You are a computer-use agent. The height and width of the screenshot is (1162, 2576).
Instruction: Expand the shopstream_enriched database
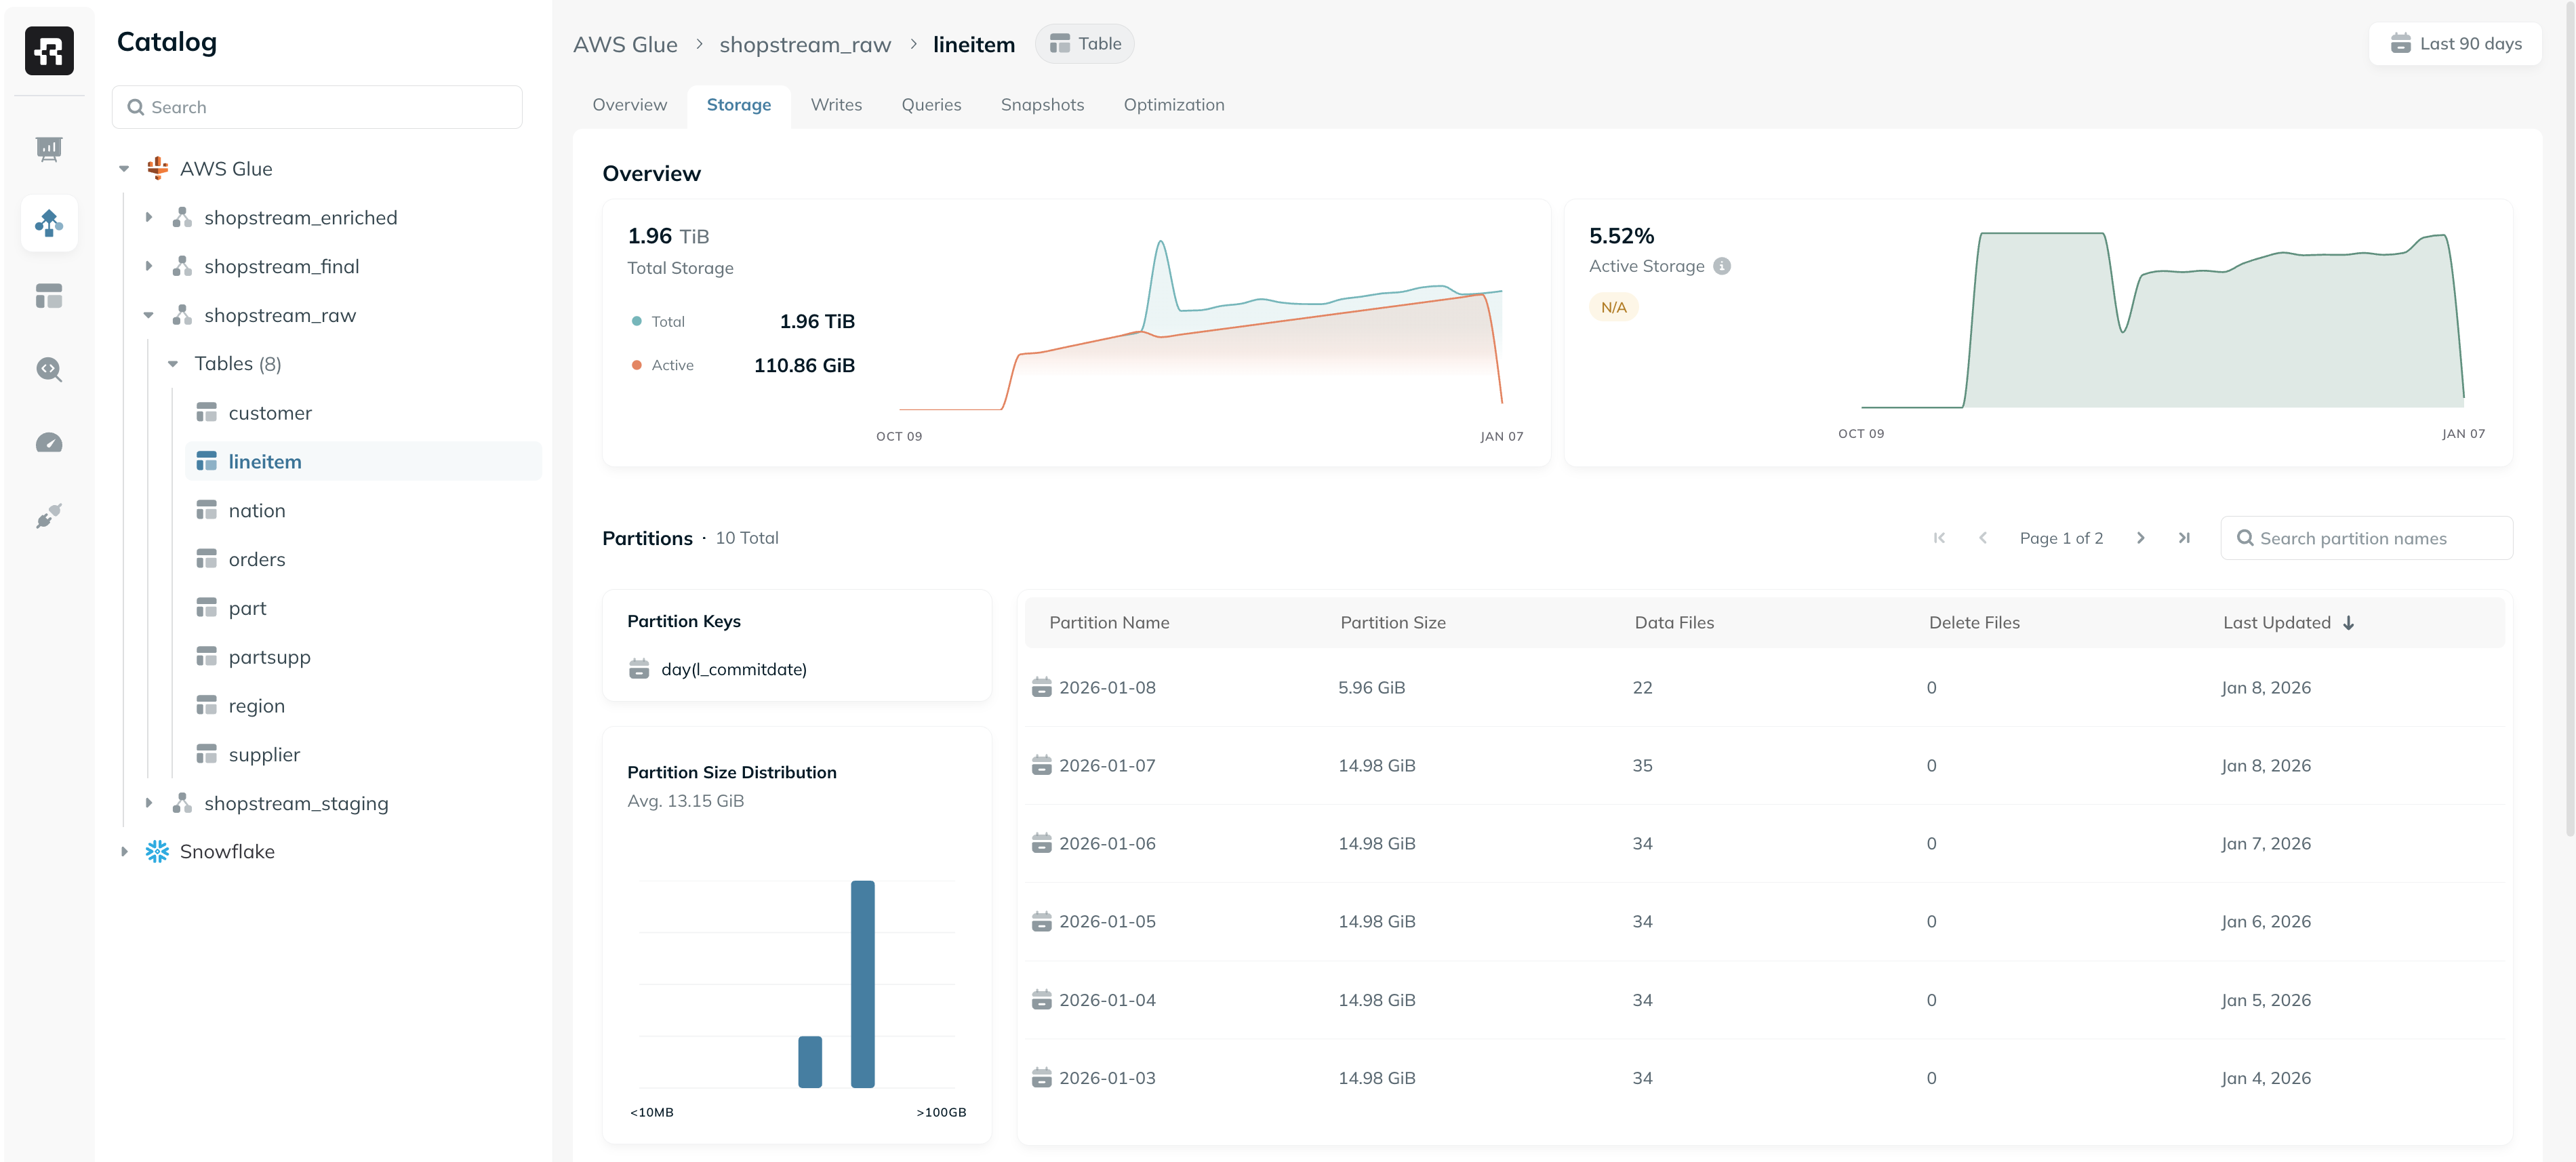[149, 217]
